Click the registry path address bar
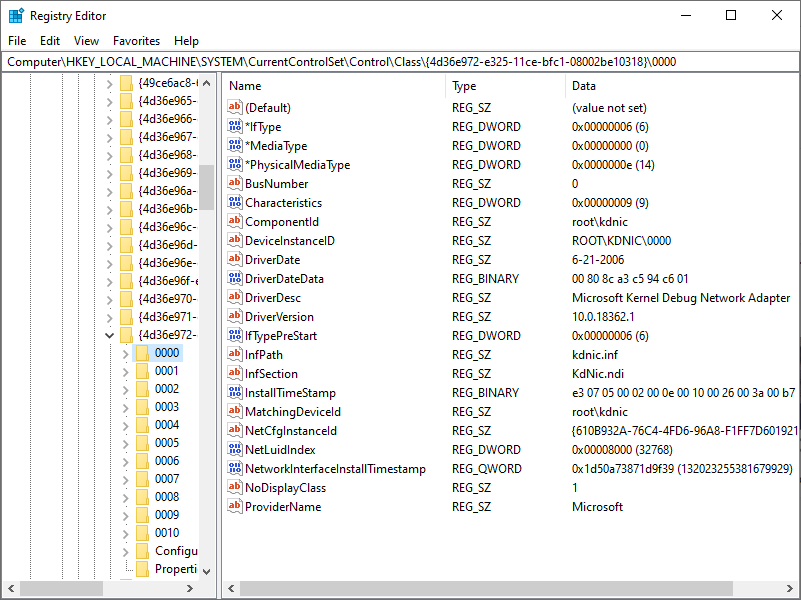801x600 pixels. [x=400, y=62]
